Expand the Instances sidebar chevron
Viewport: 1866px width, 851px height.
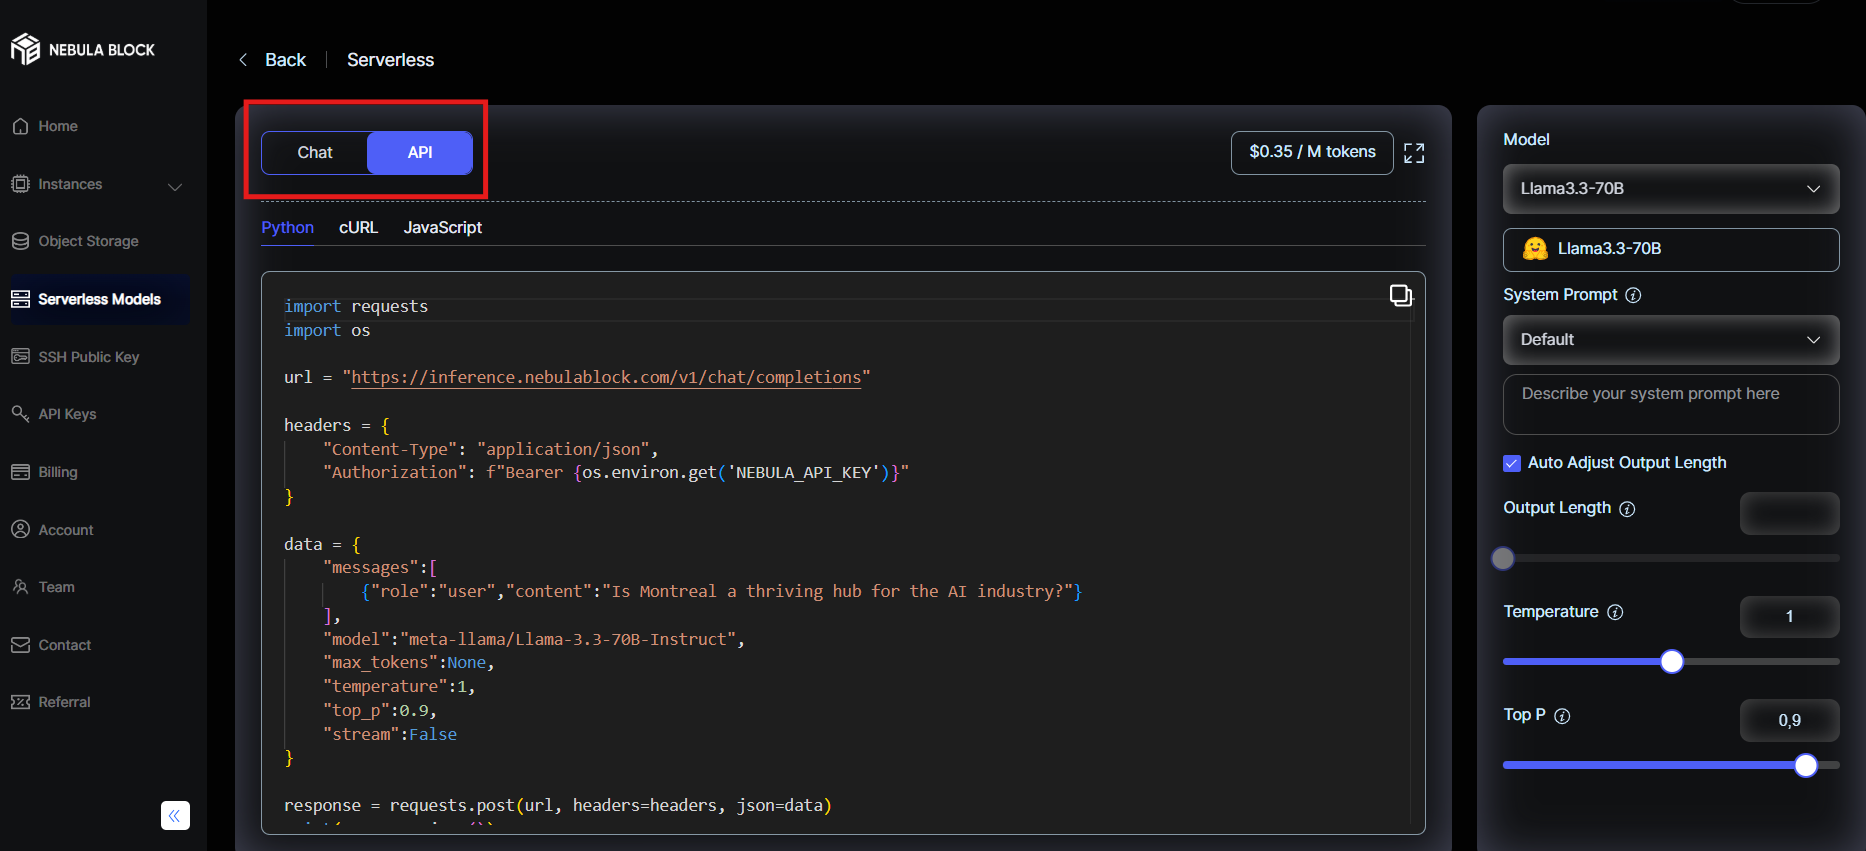(175, 186)
